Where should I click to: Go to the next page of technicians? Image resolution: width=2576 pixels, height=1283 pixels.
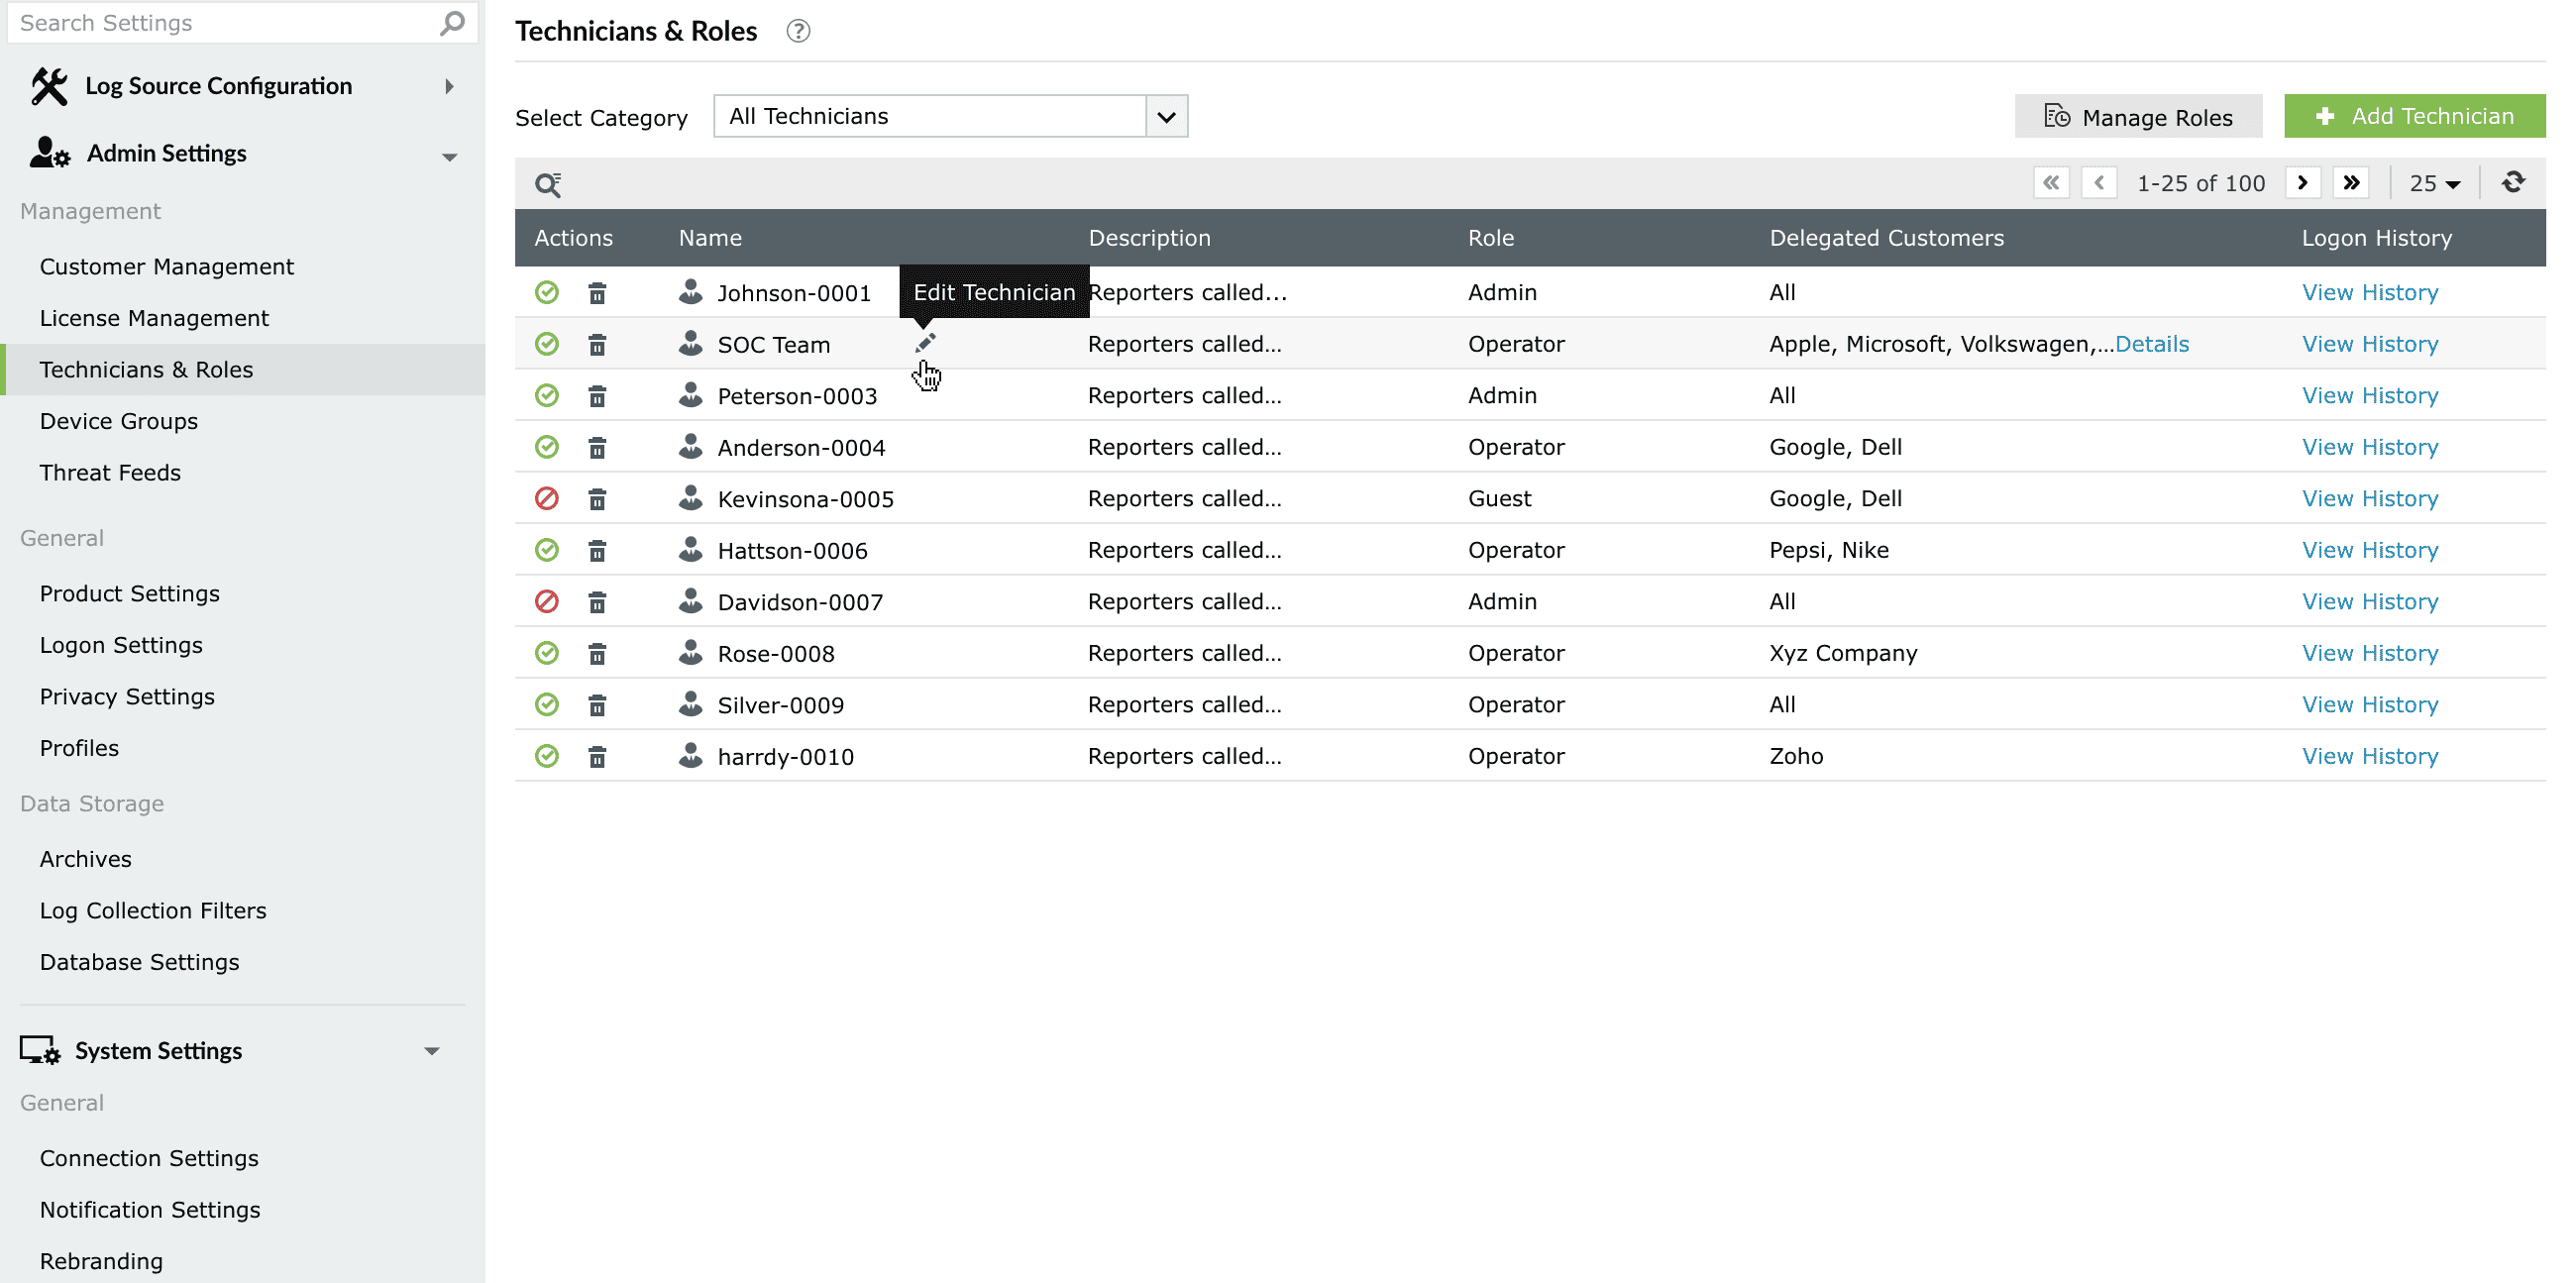pos(2303,183)
